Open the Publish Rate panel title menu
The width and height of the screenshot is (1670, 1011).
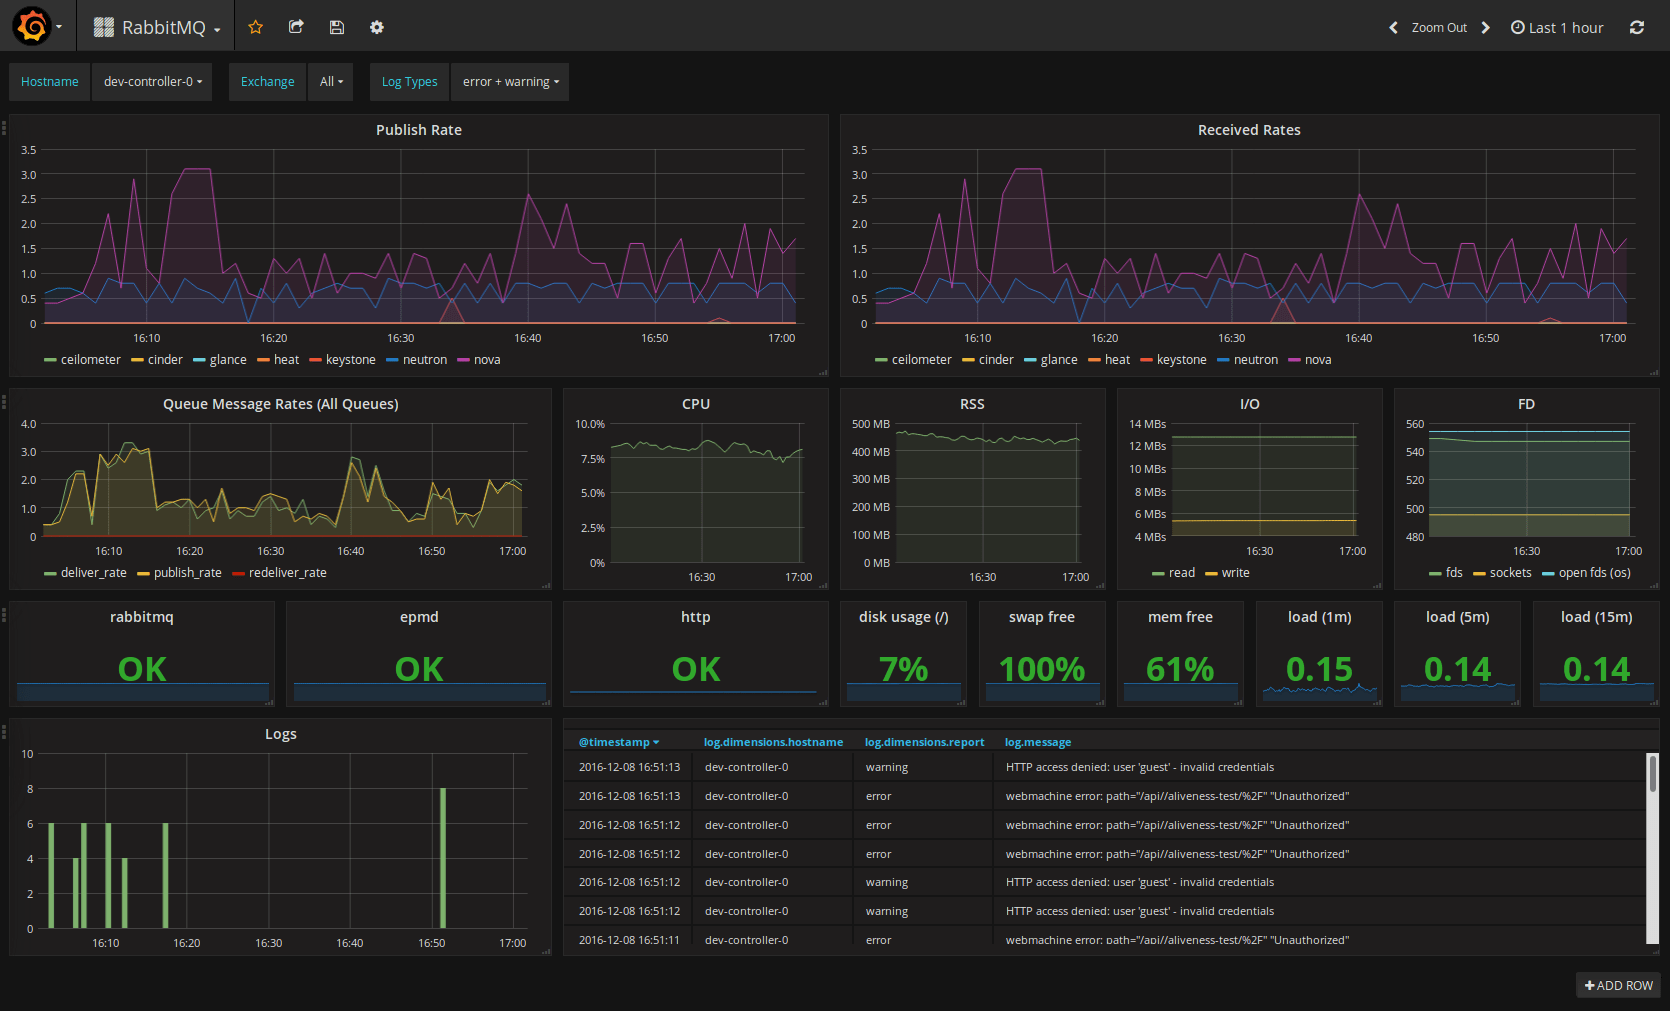point(418,130)
